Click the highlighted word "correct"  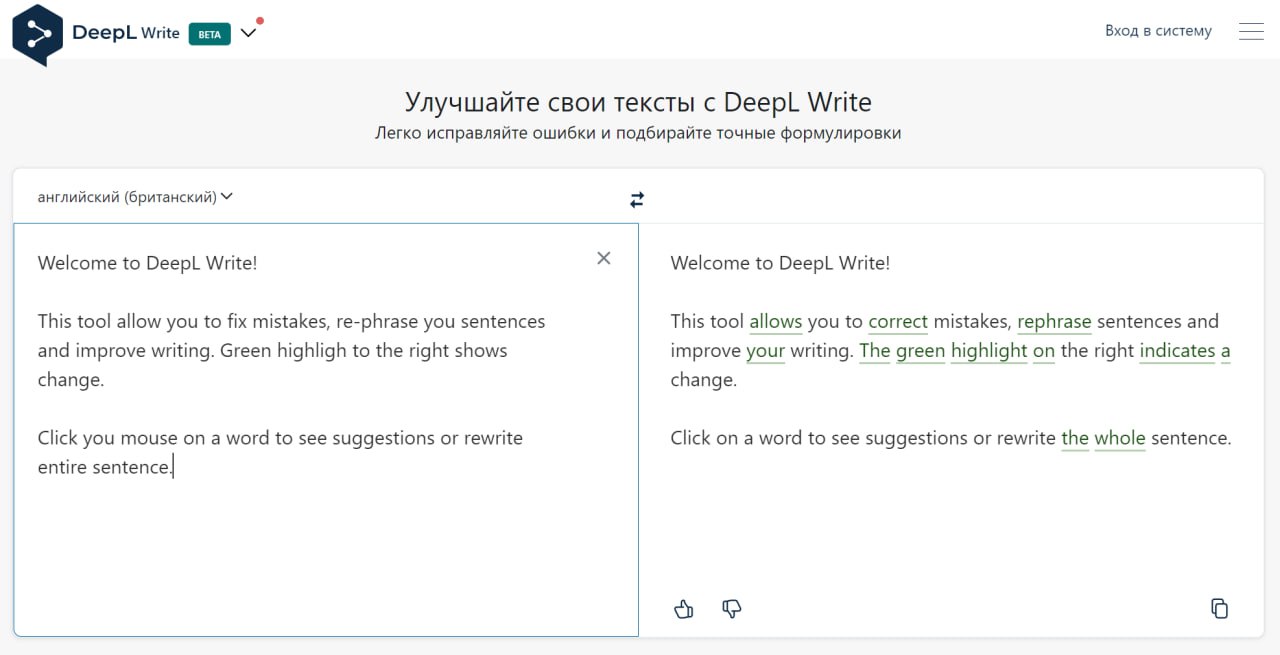(x=898, y=322)
